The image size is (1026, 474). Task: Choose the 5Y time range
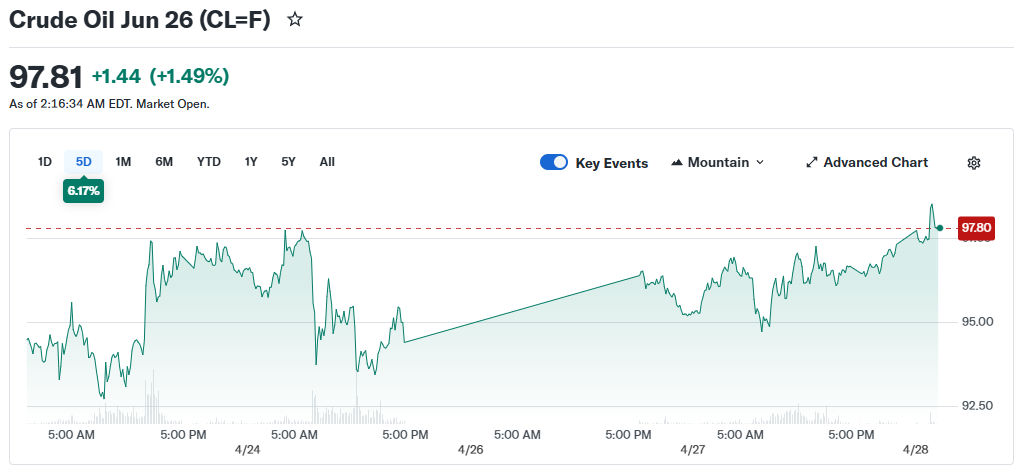(x=288, y=162)
